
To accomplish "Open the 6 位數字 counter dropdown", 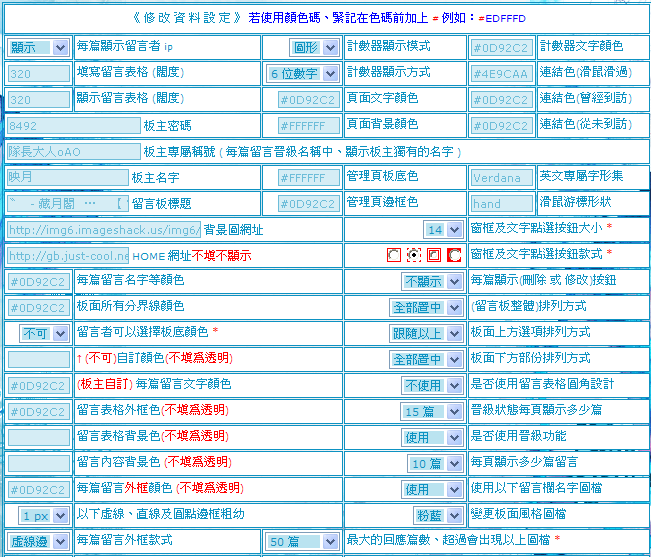I will click(x=302, y=73).
